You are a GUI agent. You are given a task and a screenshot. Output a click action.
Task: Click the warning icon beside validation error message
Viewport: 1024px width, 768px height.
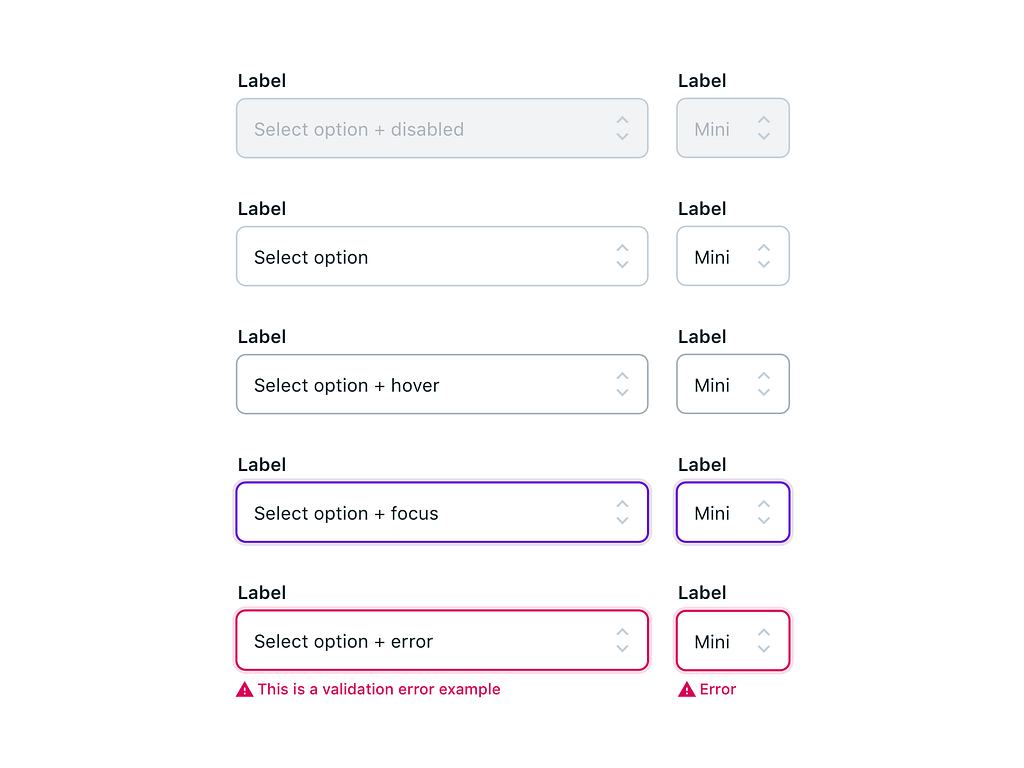(x=244, y=689)
